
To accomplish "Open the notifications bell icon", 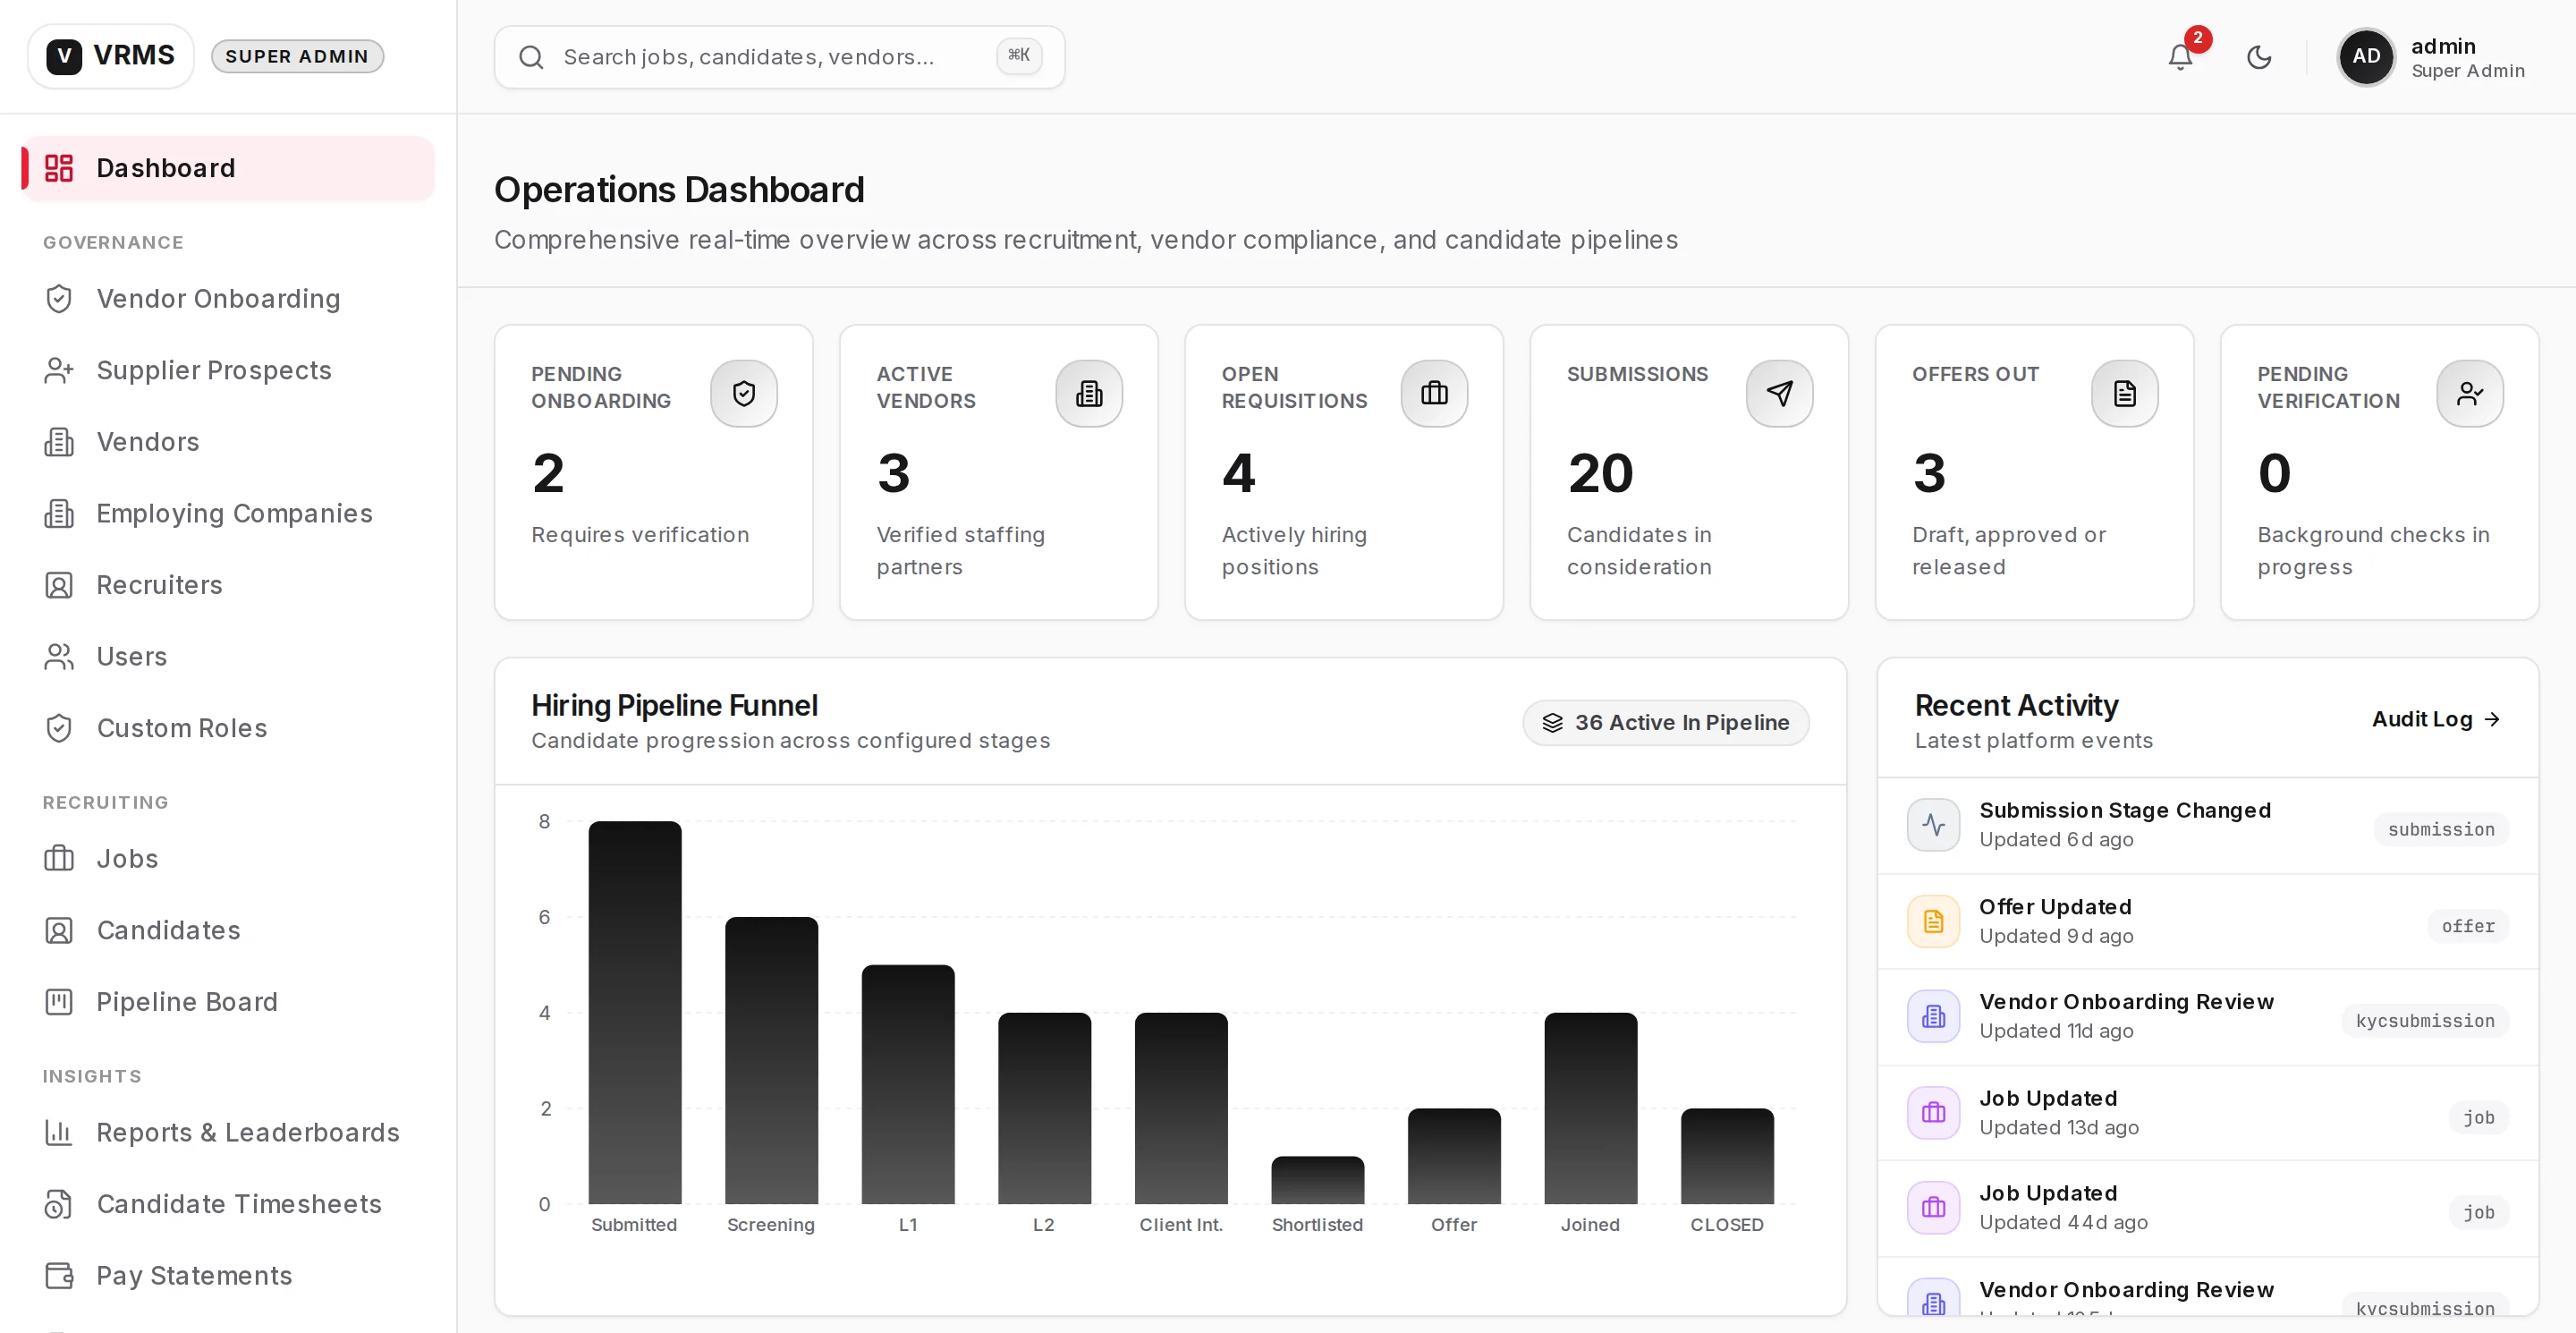I will 2180,57.
